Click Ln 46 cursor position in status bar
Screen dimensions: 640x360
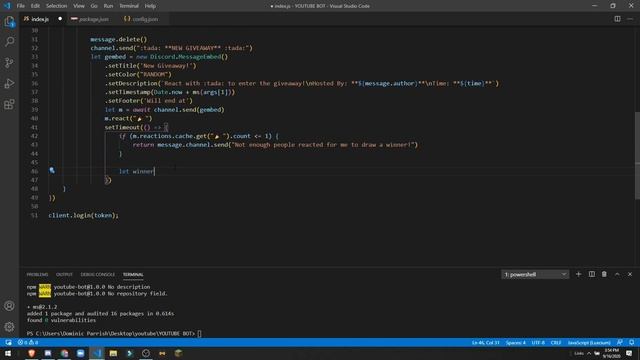pos(485,342)
